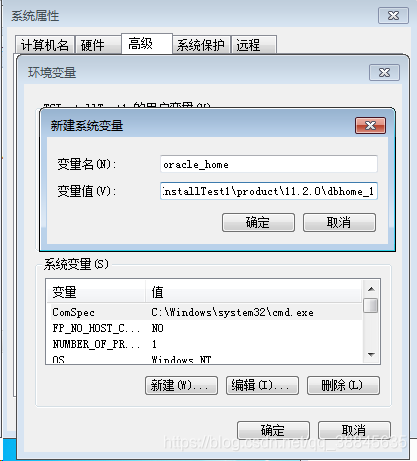Click the 变量名 input field containing oracle_home
Image resolution: width=417 pixels, height=461 pixels.
coord(269,164)
